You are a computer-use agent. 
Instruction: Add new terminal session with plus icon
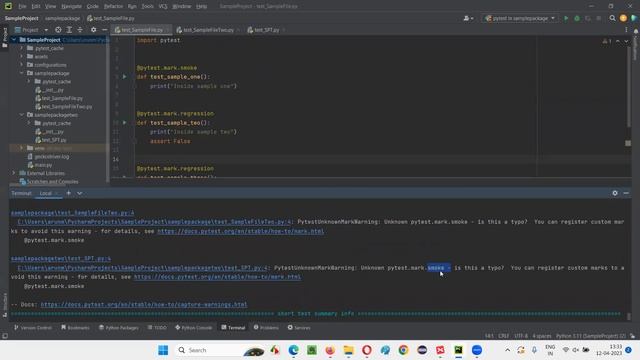click(x=69, y=193)
